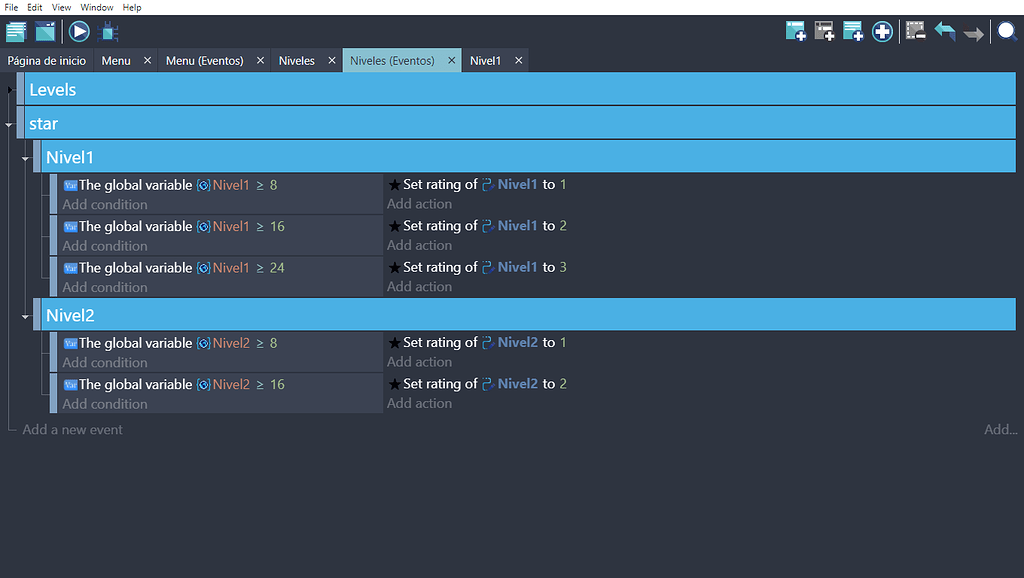Launch the game preview with the play button

pyautogui.click(x=79, y=32)
